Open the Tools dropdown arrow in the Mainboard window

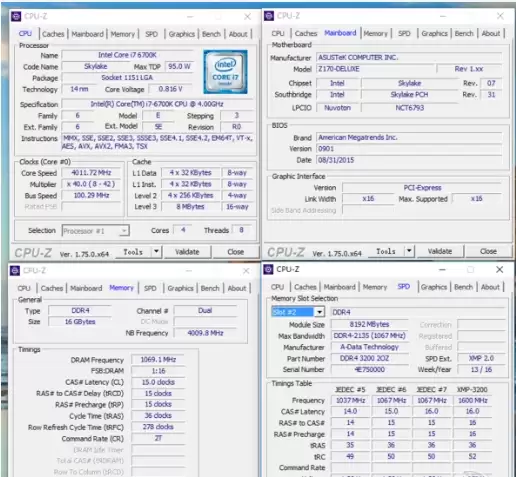tap(409, 251)
